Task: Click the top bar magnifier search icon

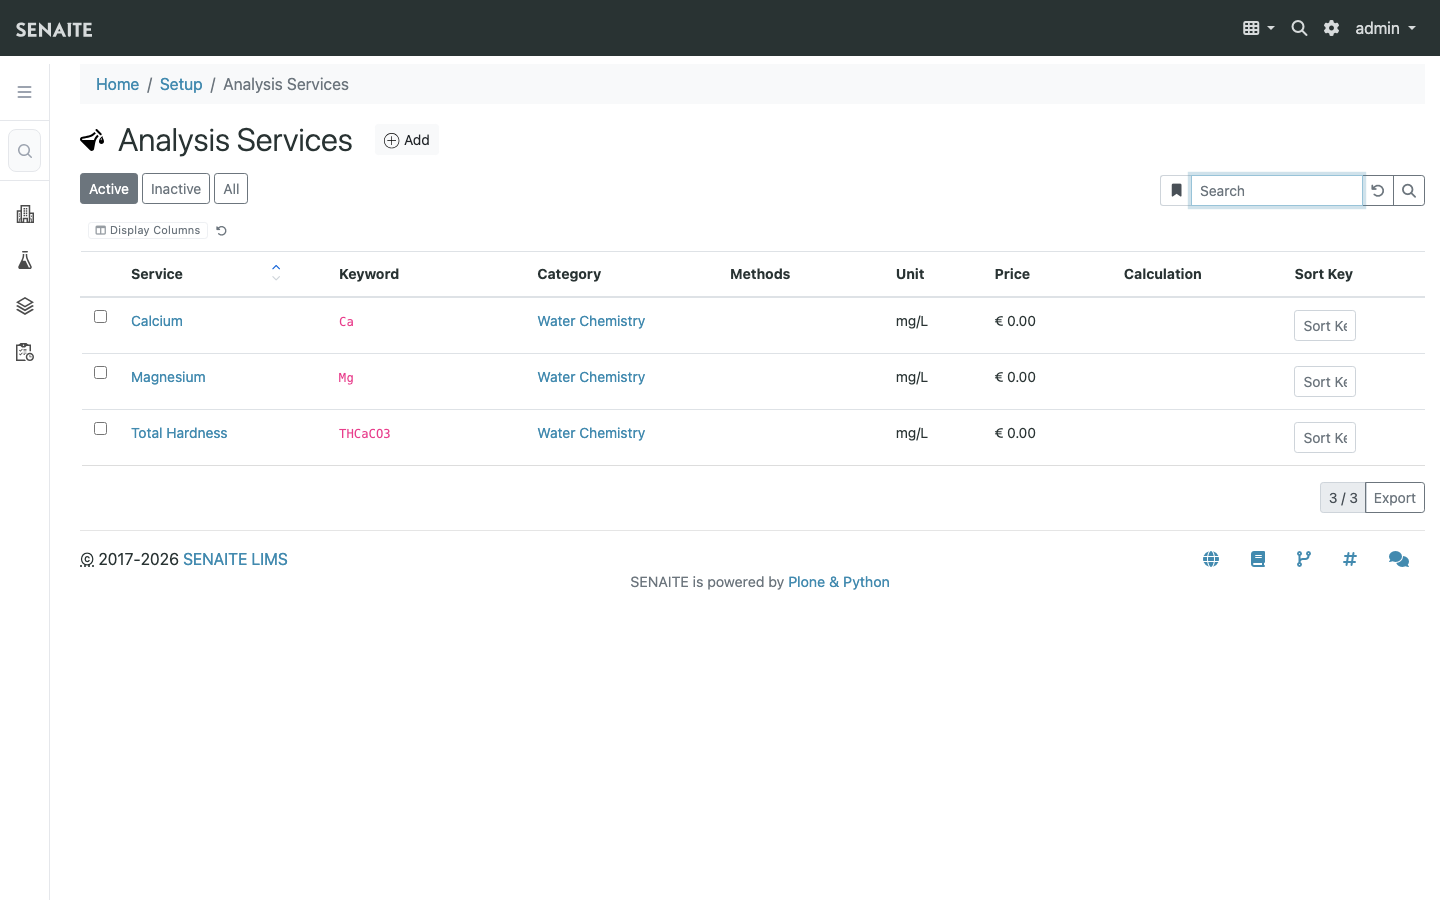Action: 1299,28
